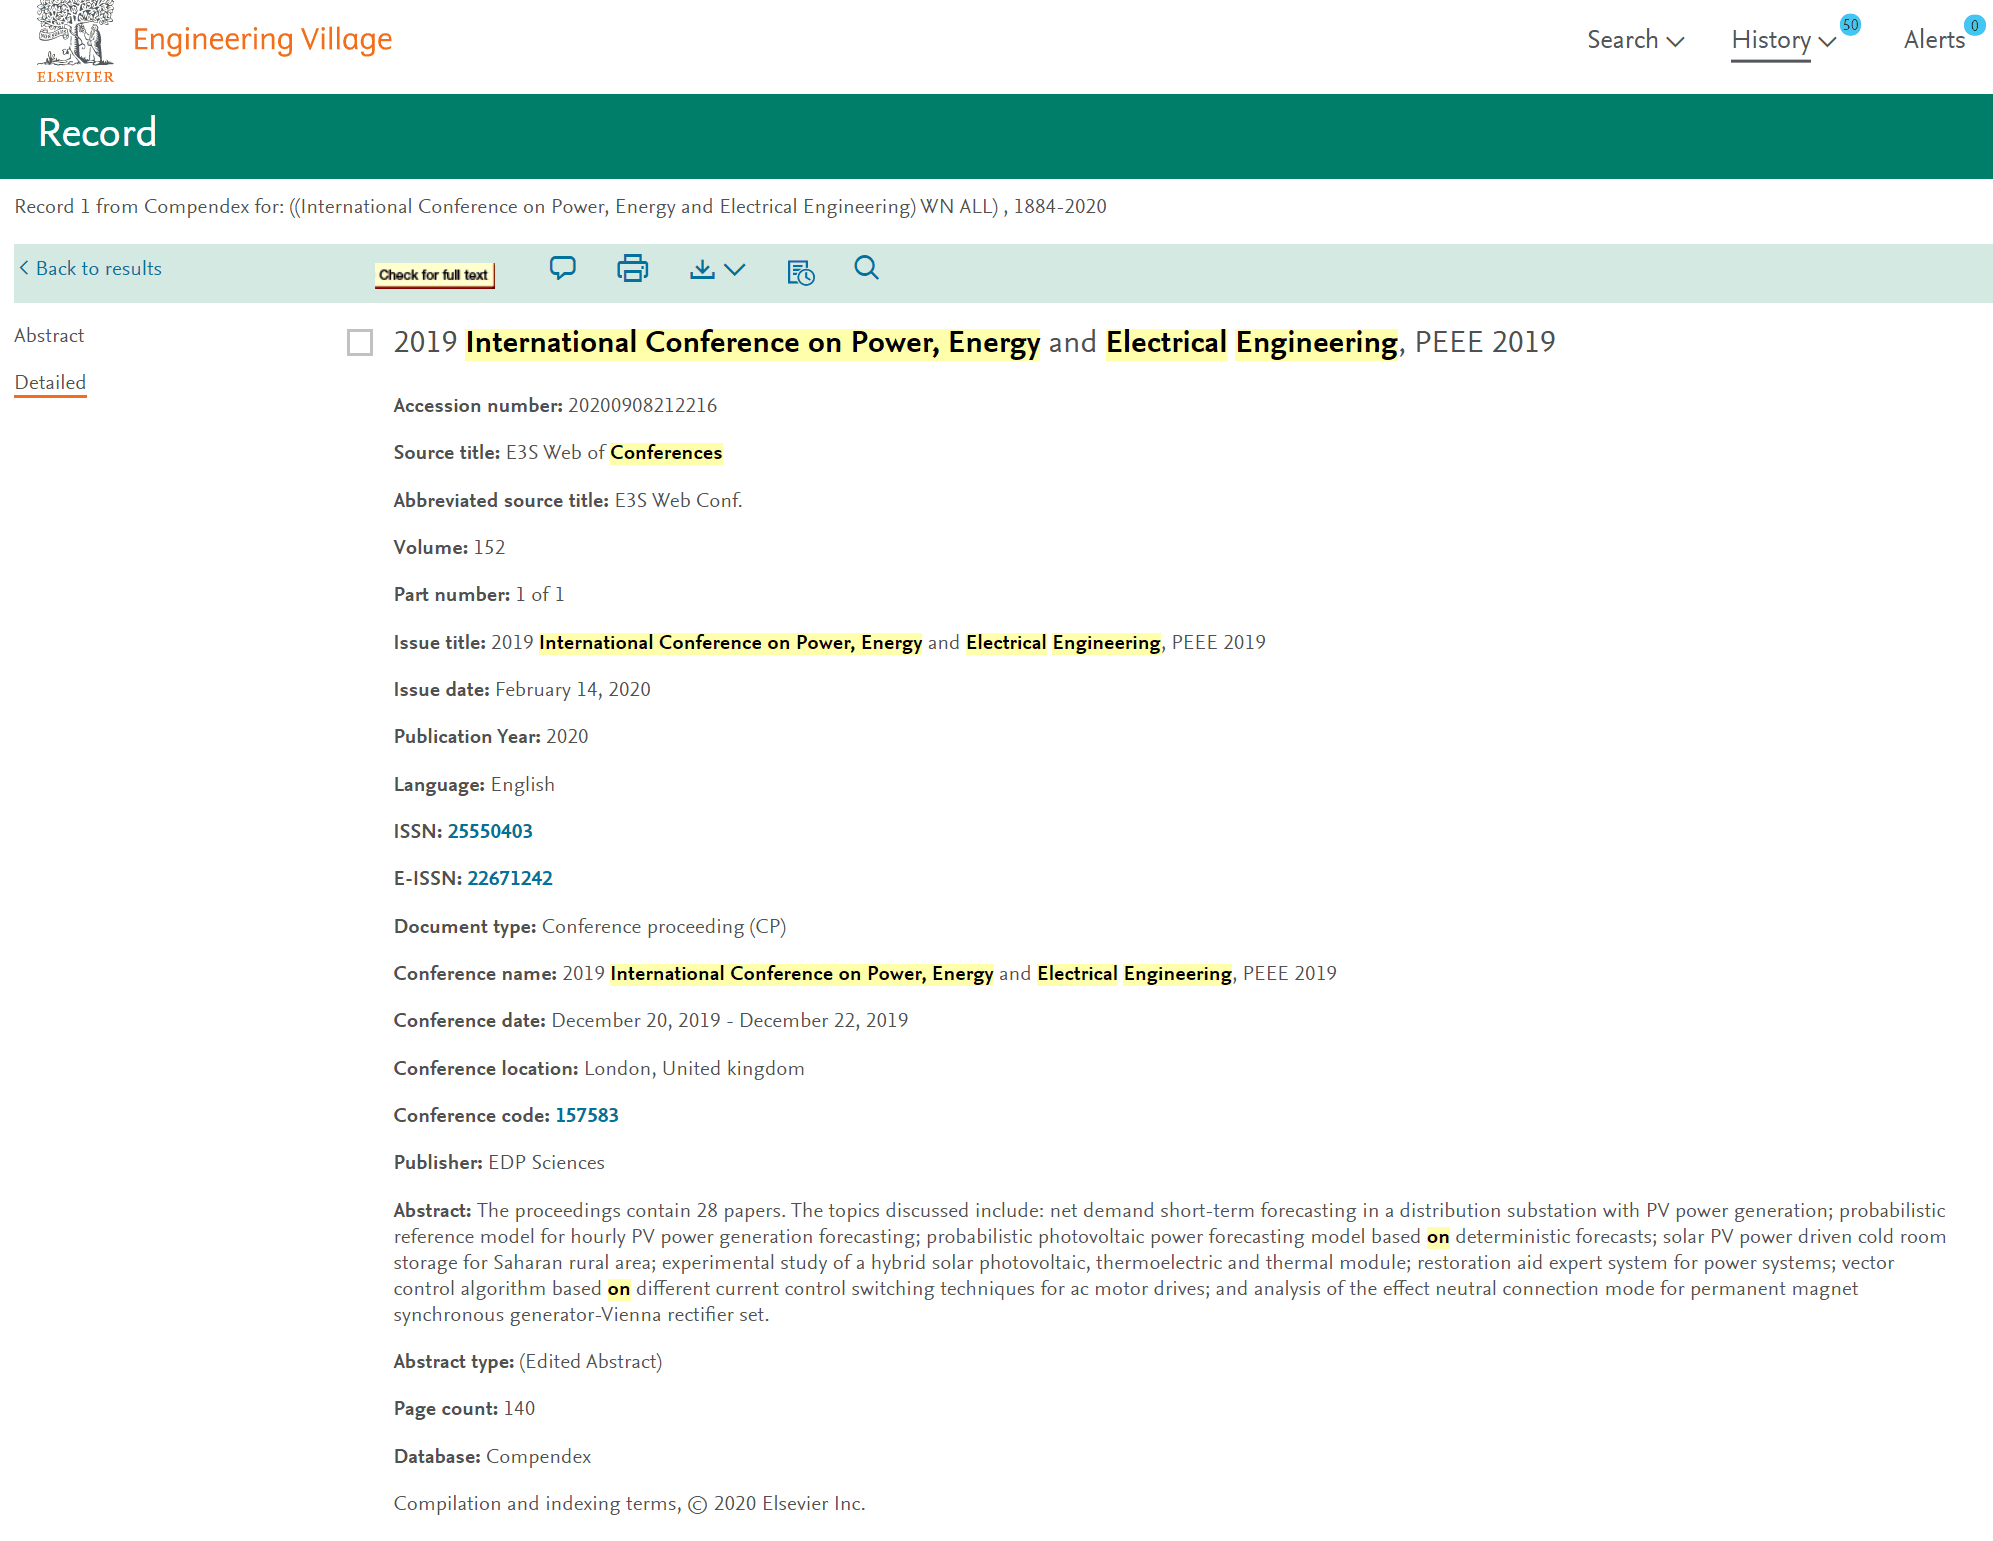Tick the checkbox beside PEEE 2019 title
Image resolution: width=1993 pixels, height=1541 pixels.
click(x=360, y=343)
